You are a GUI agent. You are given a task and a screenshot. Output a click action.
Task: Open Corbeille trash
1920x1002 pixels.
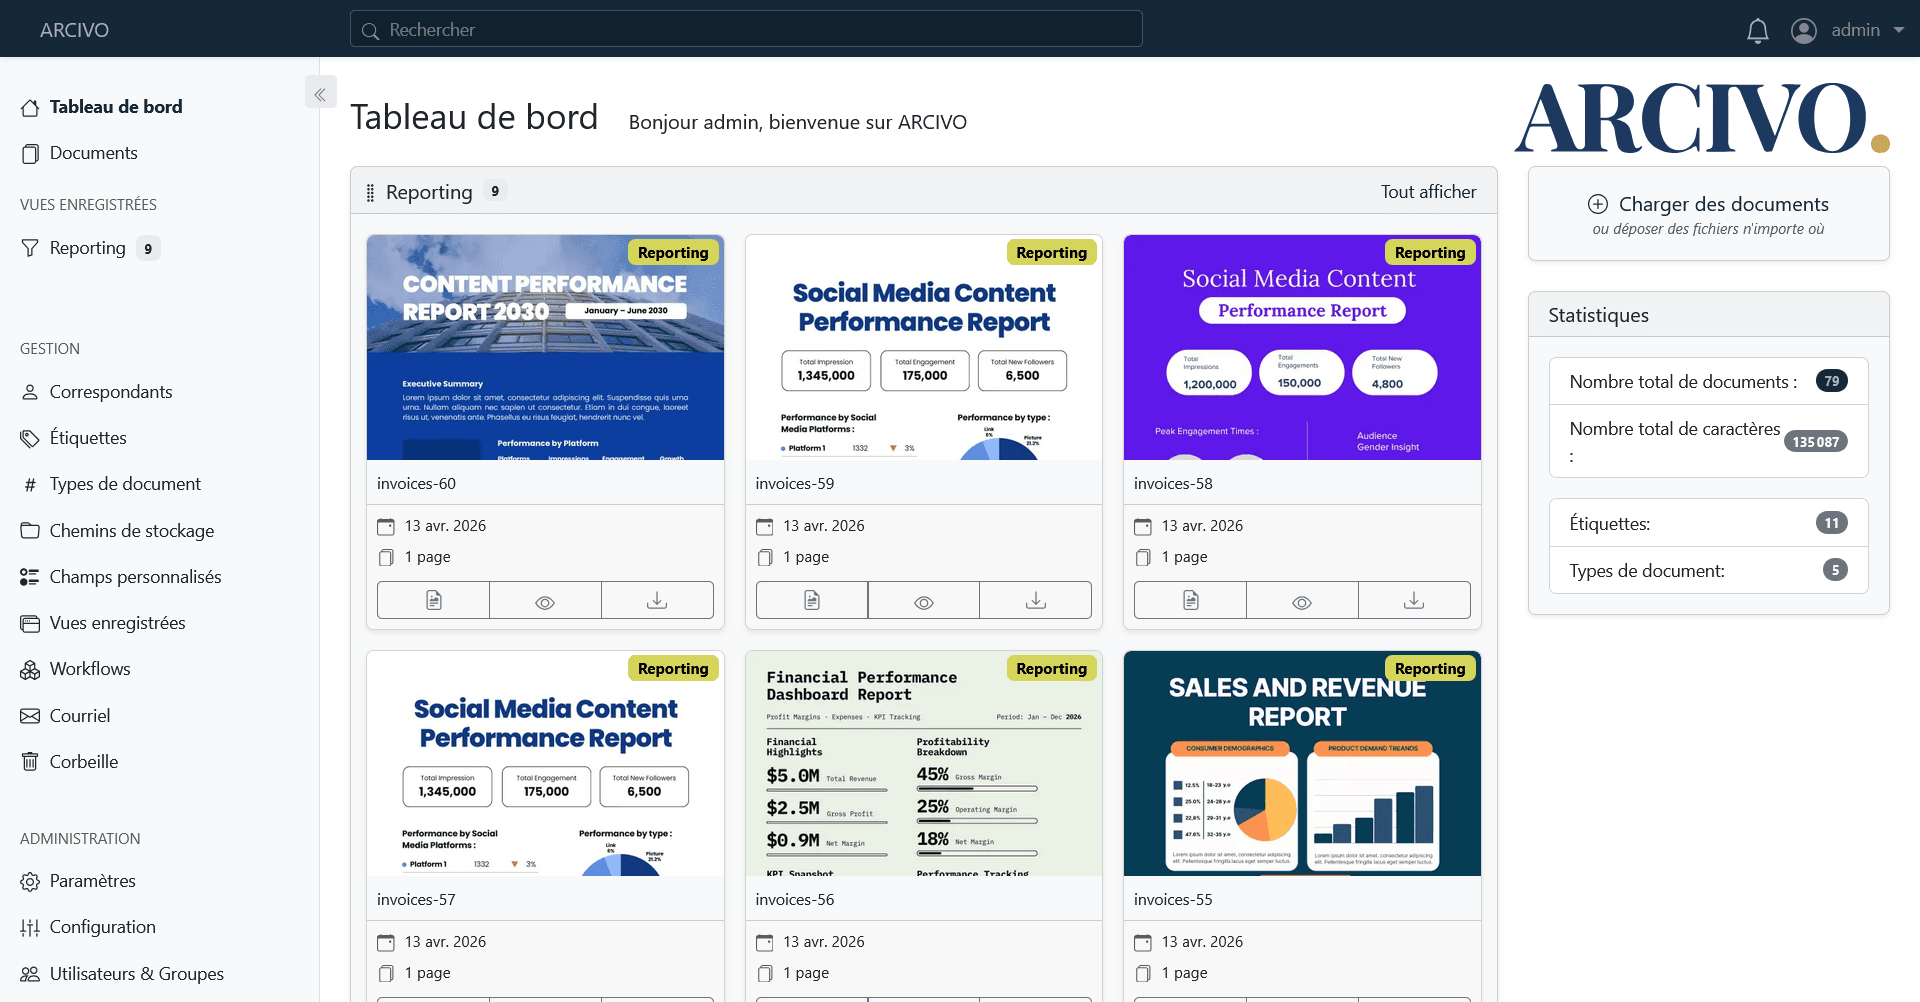point(69,762)
